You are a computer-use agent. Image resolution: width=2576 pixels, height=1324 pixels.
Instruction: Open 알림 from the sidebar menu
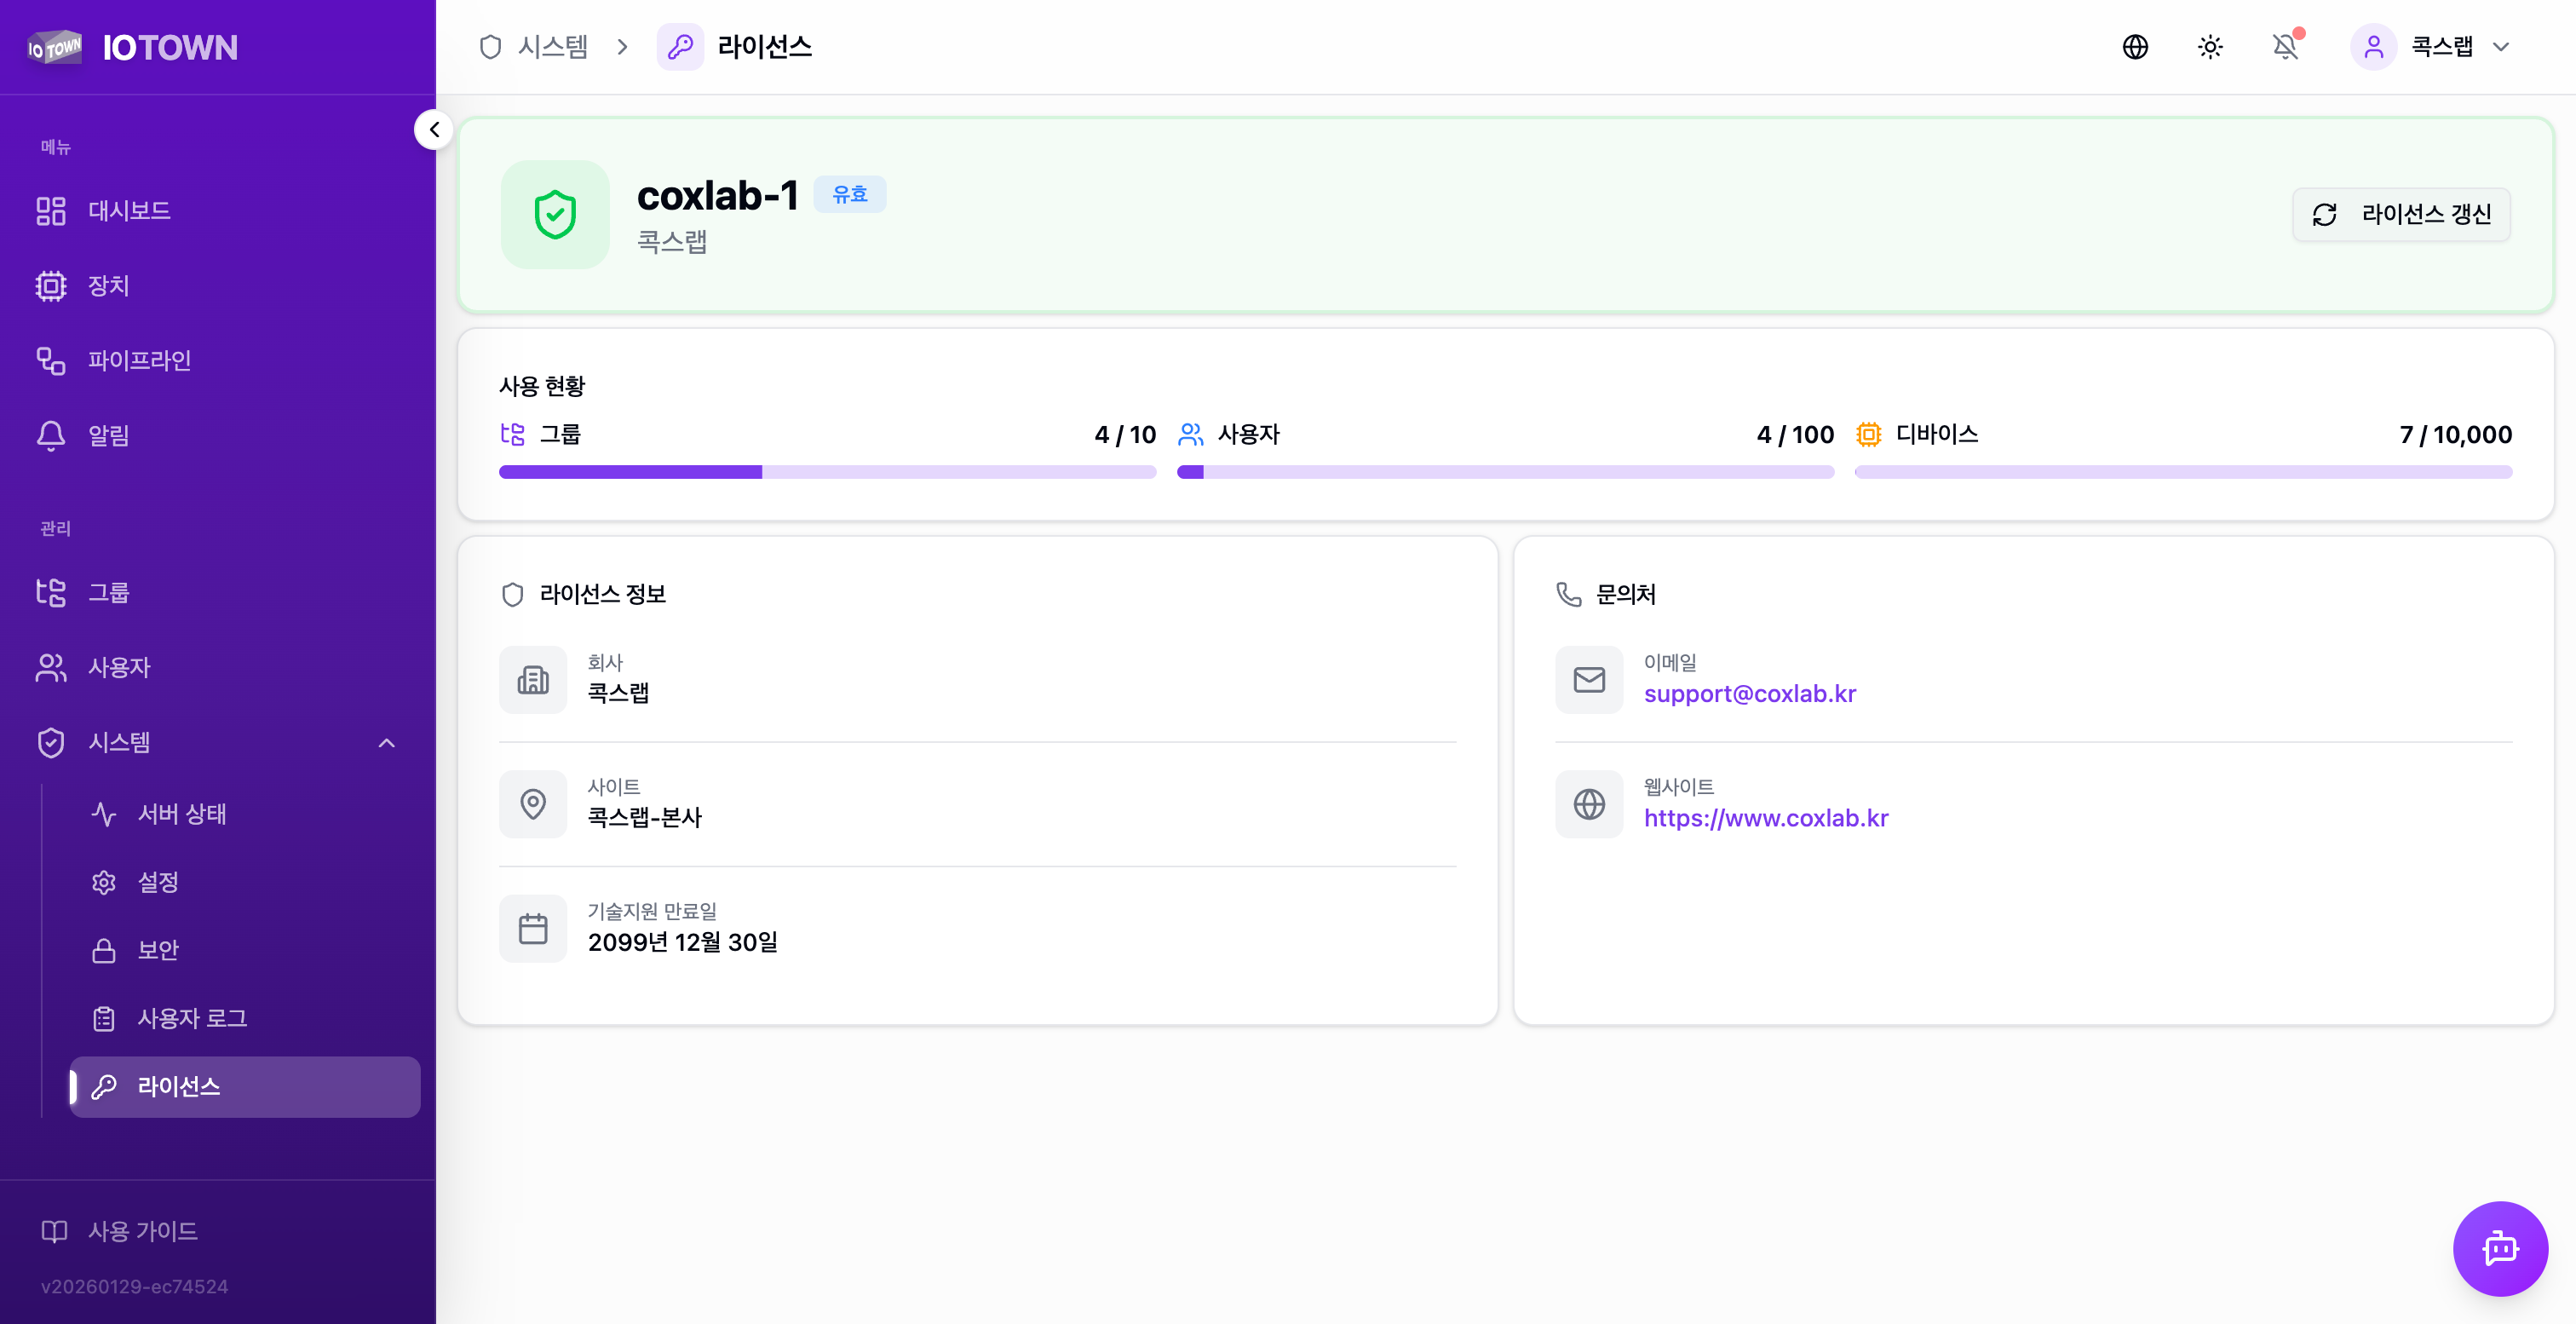(218, 436)
